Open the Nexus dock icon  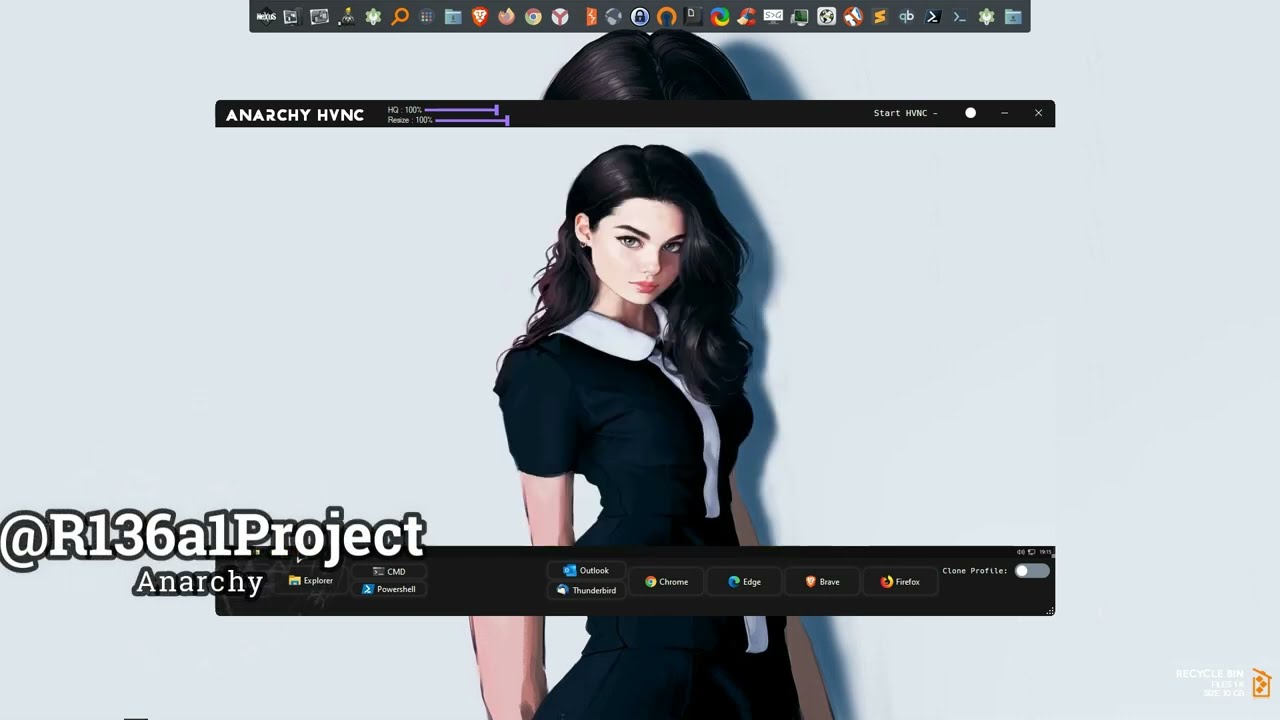pyautogui.click(x=266, y=16)
